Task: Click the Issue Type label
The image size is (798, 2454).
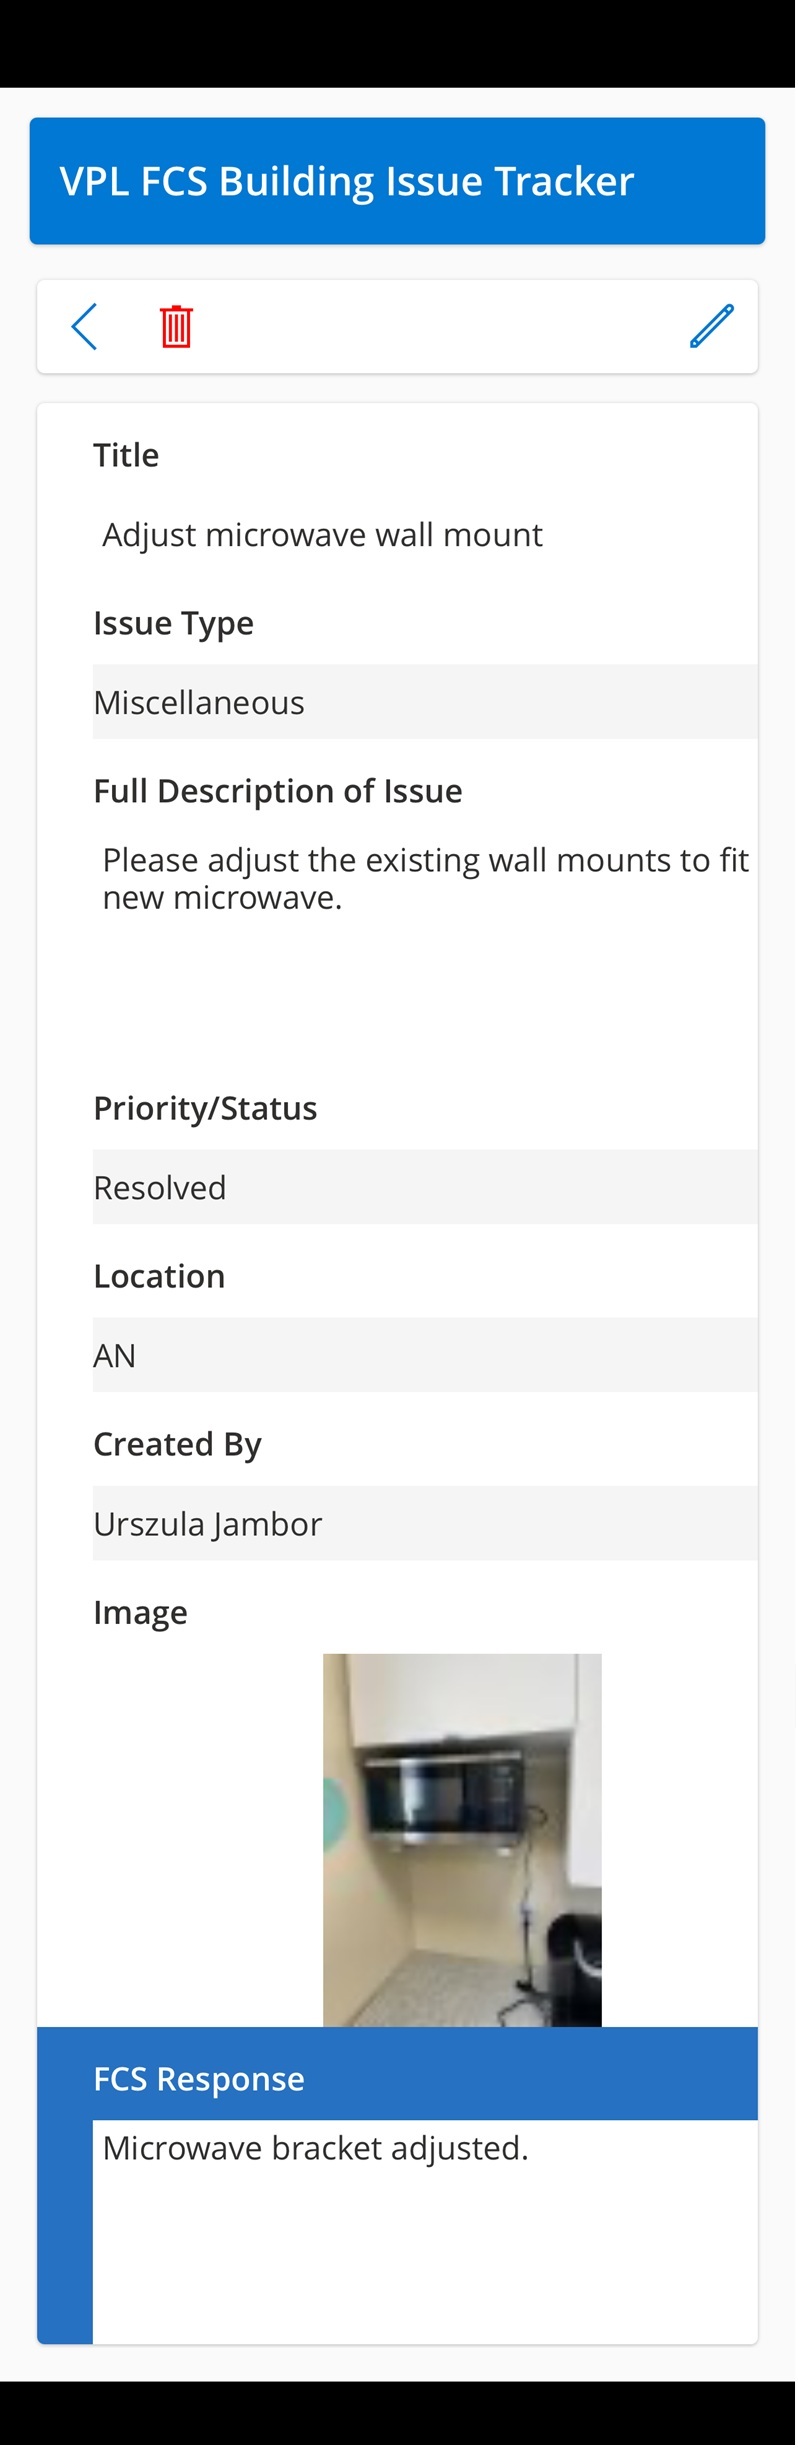Action: pyautogui.click(x=173, y=624)
